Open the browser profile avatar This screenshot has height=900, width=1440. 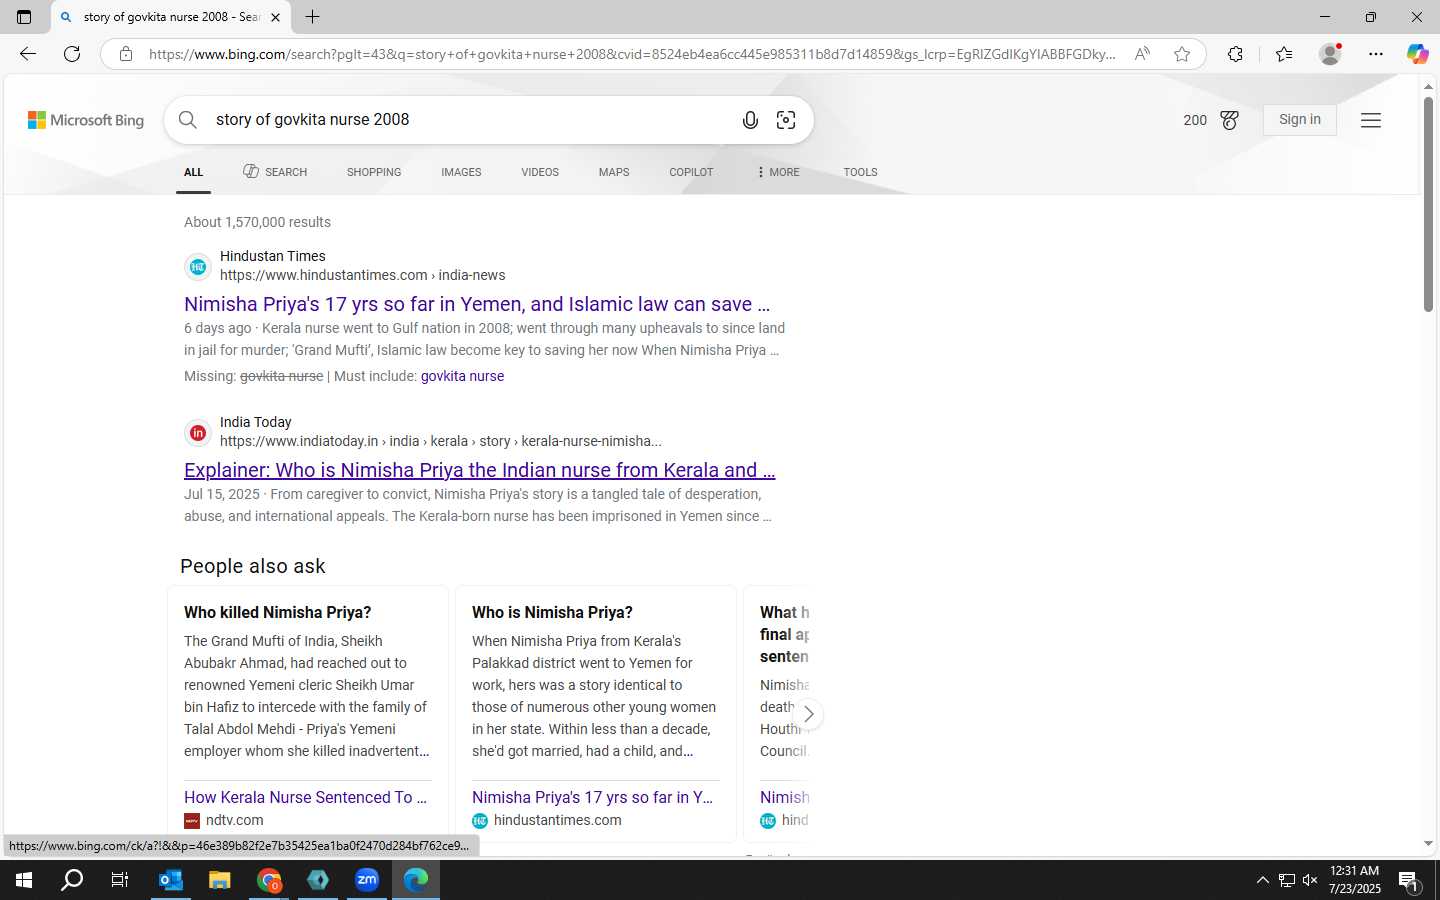1330,54
